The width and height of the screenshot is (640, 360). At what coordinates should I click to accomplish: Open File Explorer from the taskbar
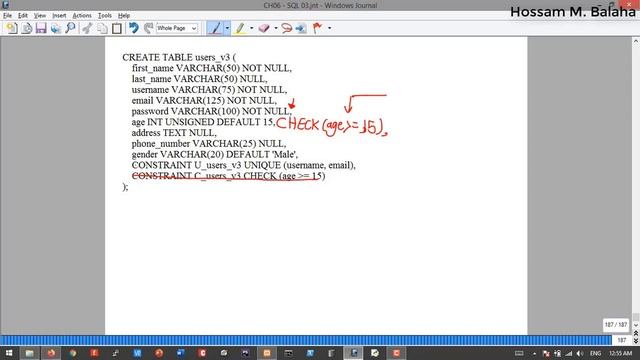point(29,353)
